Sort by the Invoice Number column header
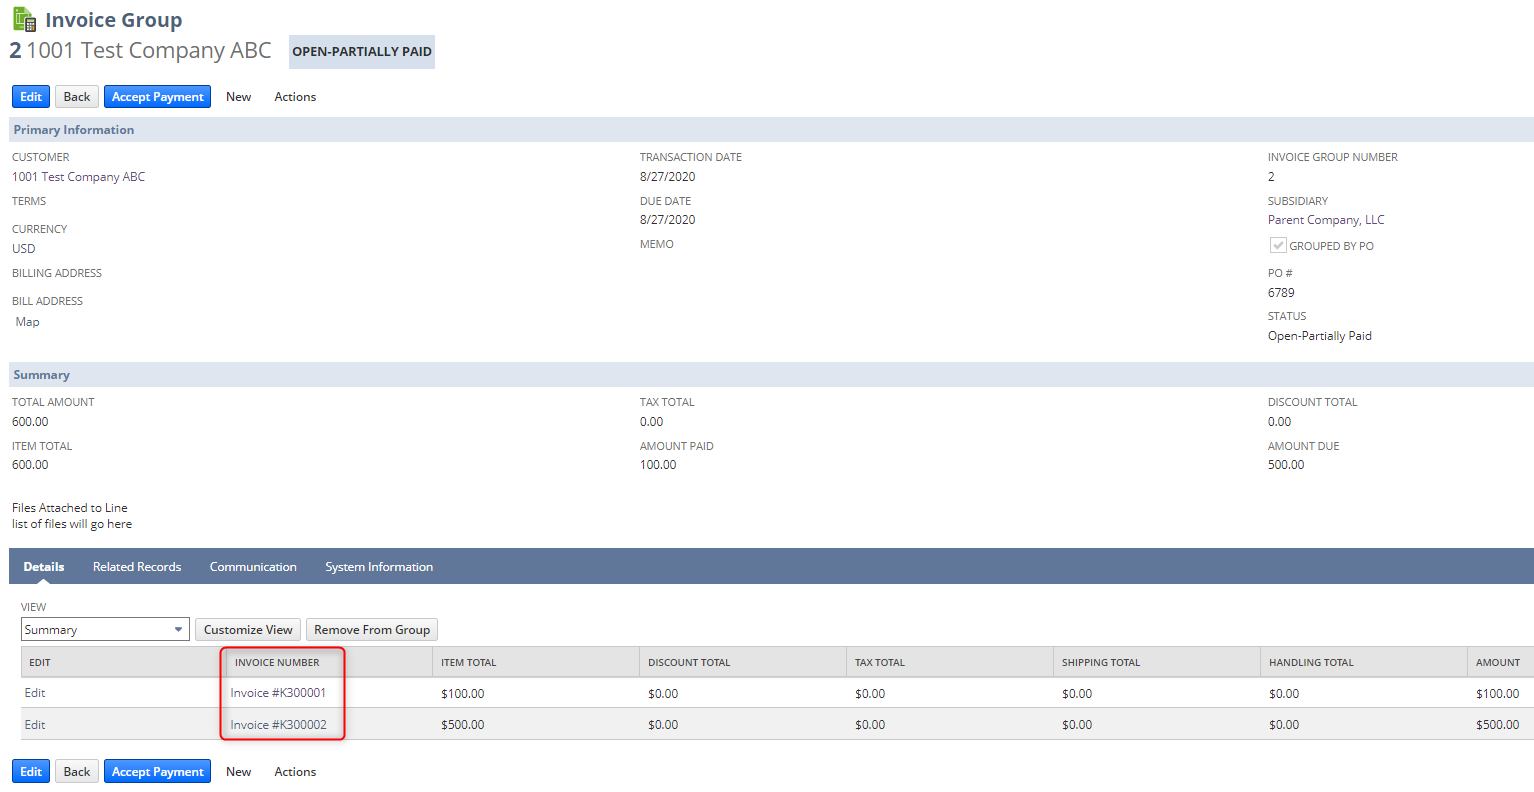The width and height of the screenshot is (1534, 792). pos(277,662)
